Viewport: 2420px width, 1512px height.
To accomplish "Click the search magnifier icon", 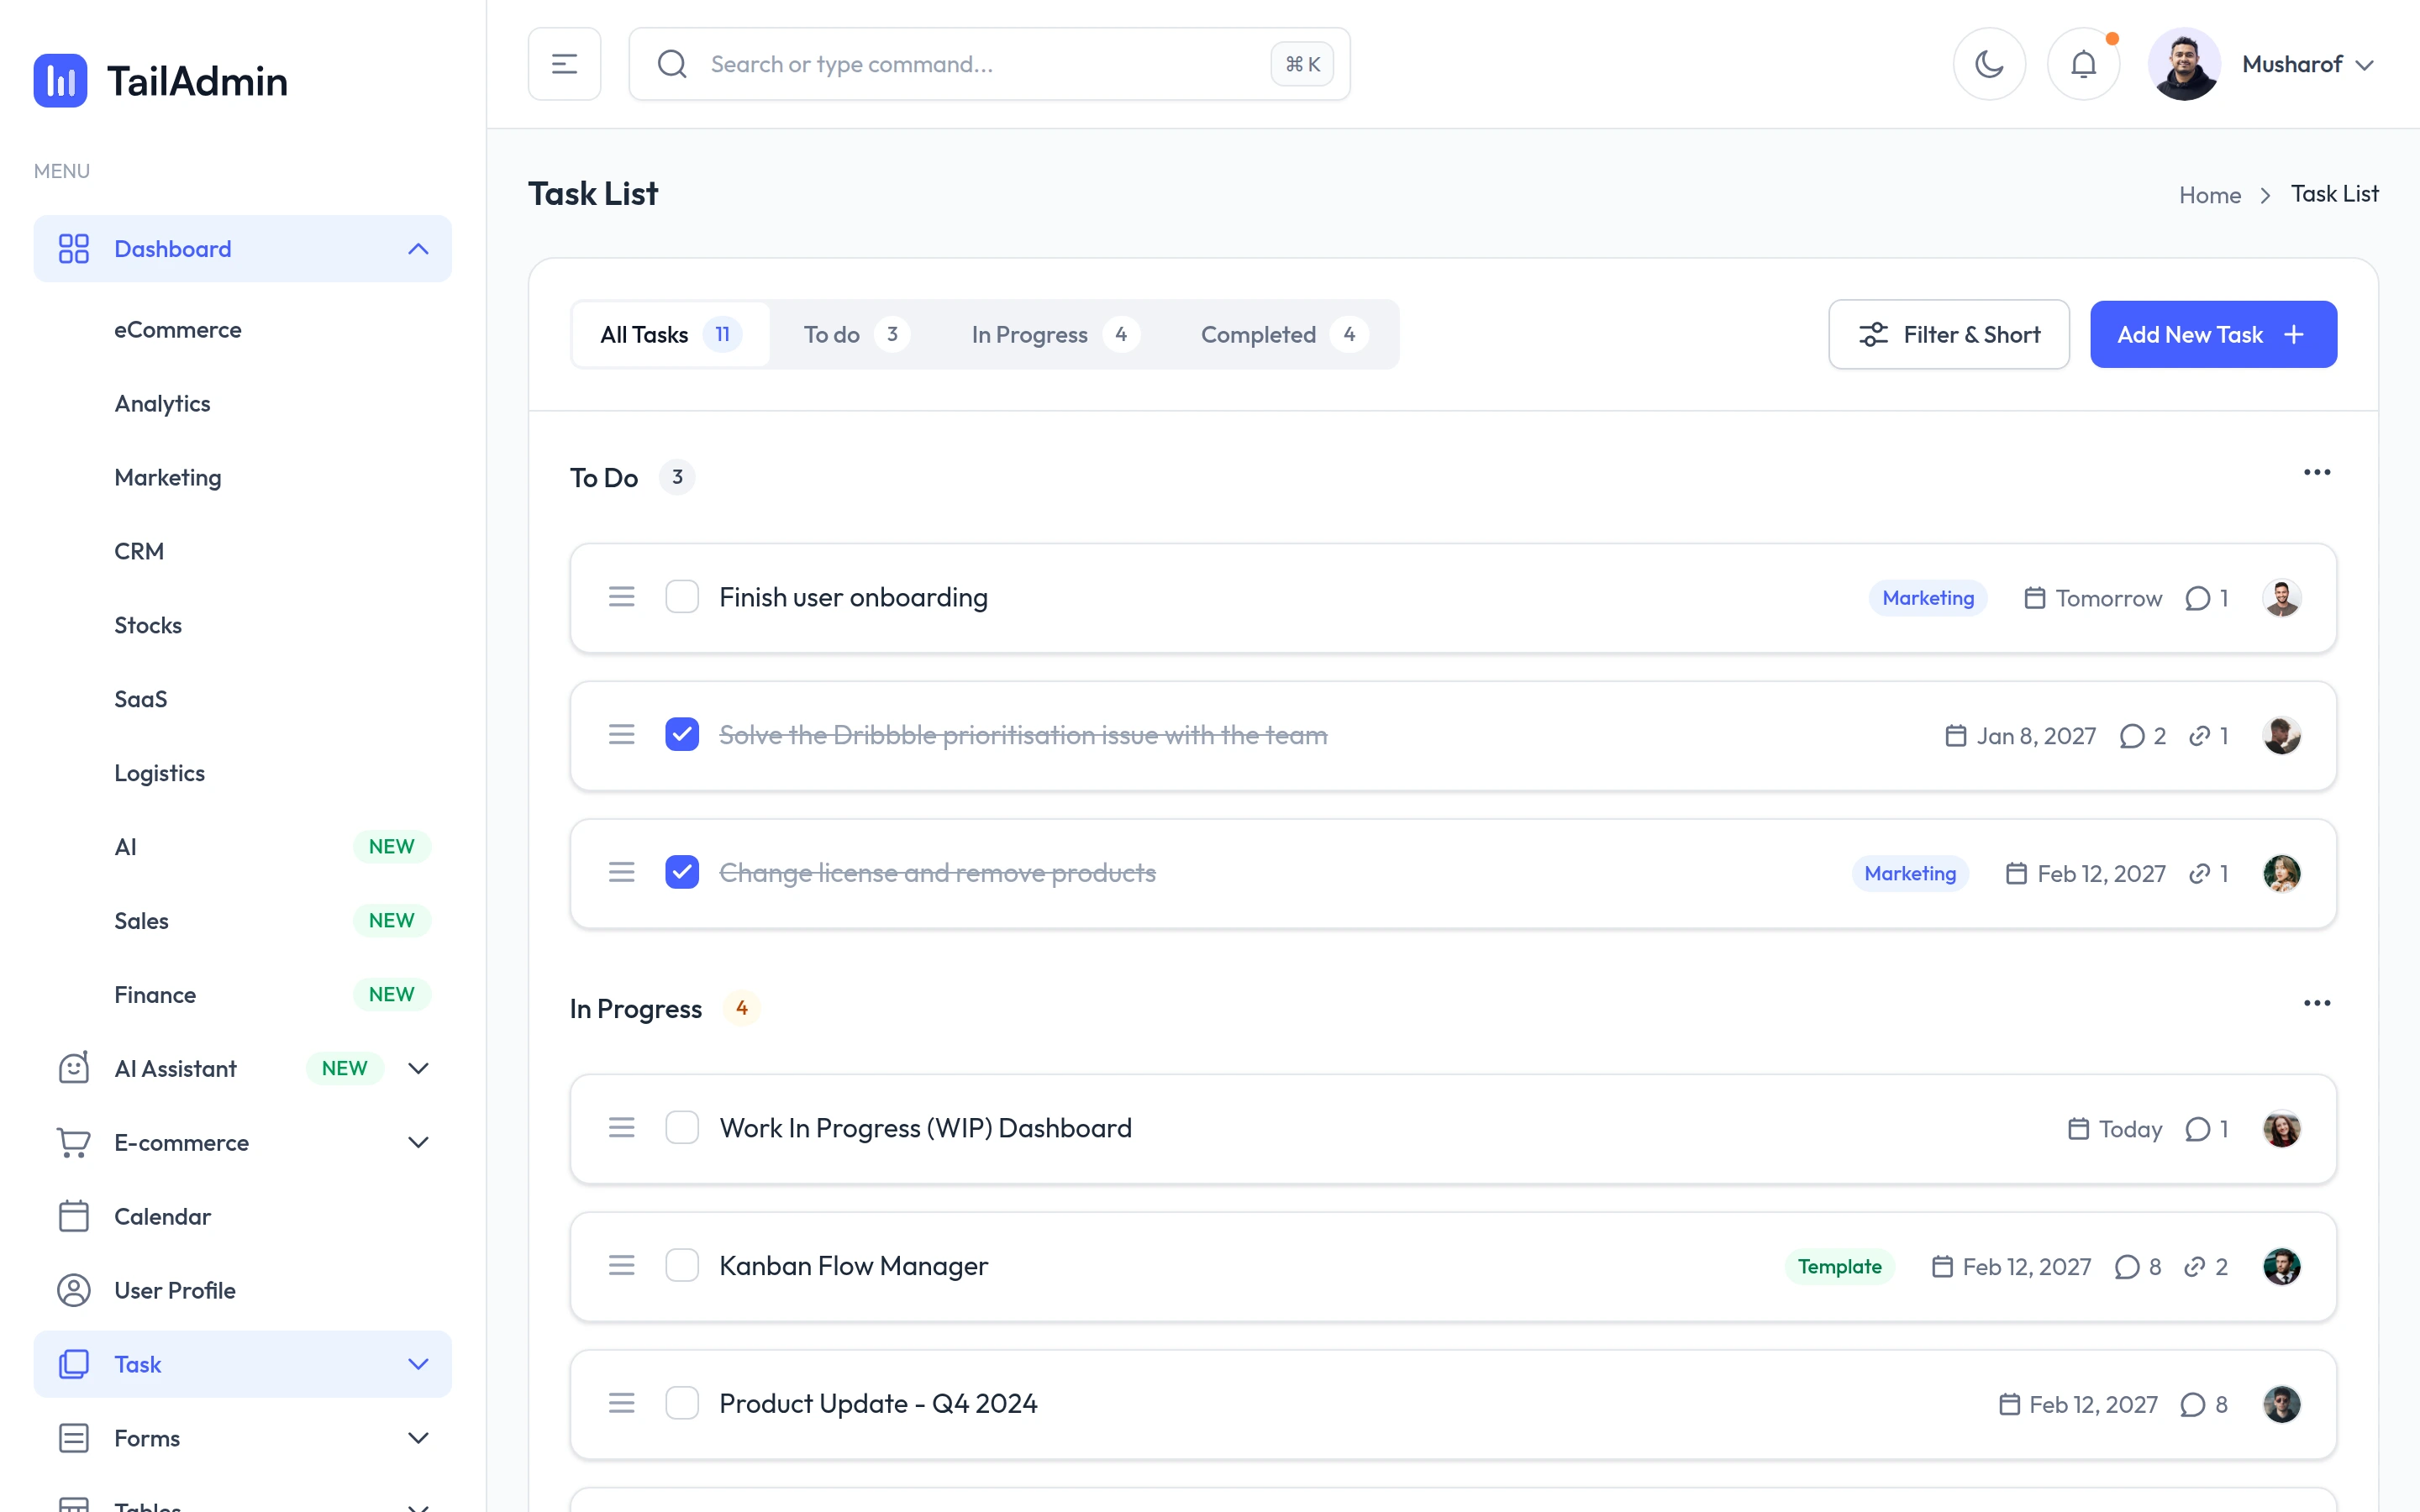I will click(672, 64).
